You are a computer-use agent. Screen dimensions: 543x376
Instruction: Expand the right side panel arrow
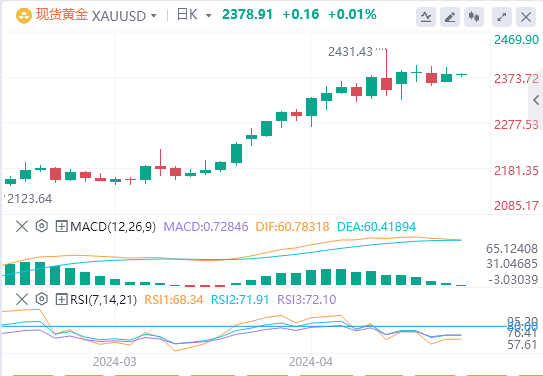(536, 100)
